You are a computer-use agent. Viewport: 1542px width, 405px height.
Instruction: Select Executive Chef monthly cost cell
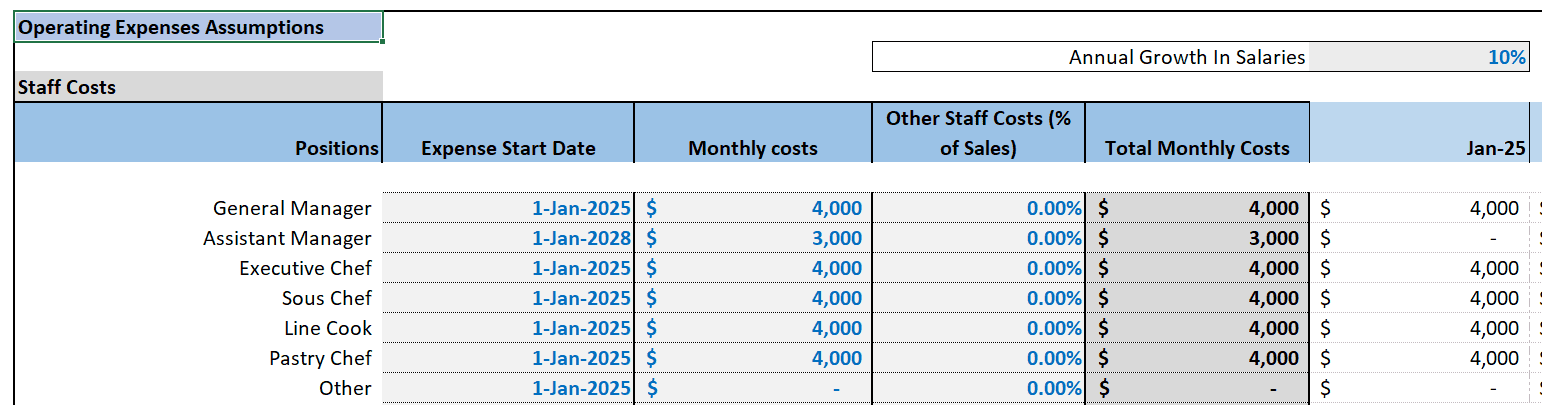[x=753, y=268]
